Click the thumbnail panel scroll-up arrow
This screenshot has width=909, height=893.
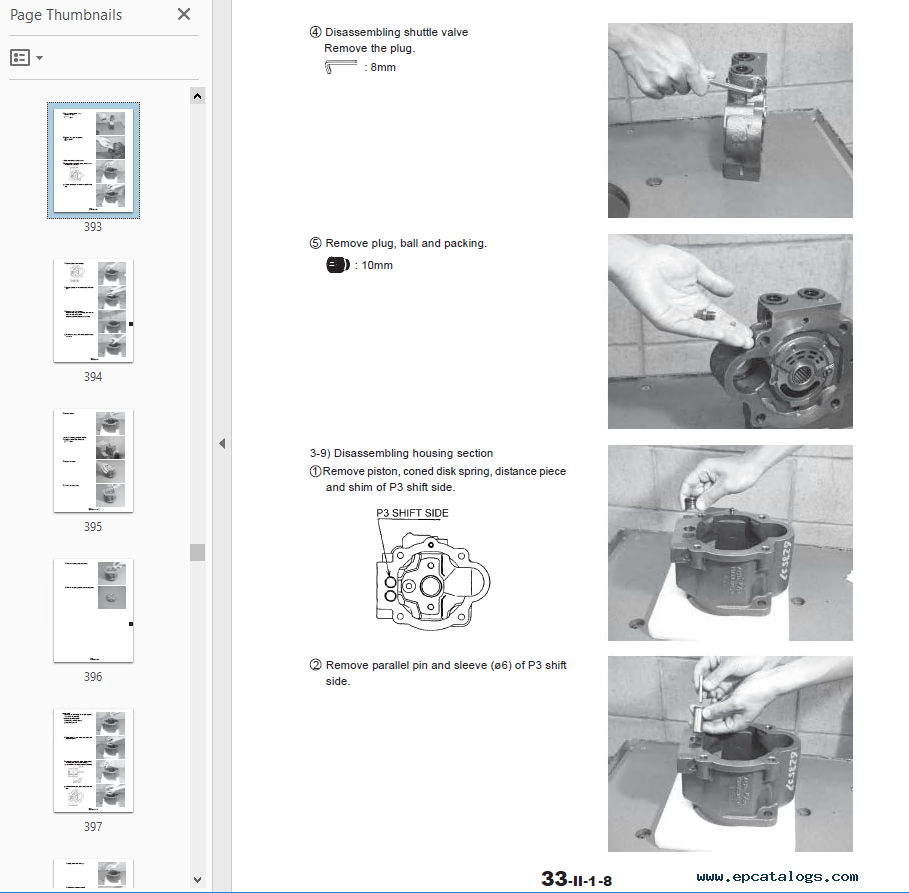(x=197, y=96)
